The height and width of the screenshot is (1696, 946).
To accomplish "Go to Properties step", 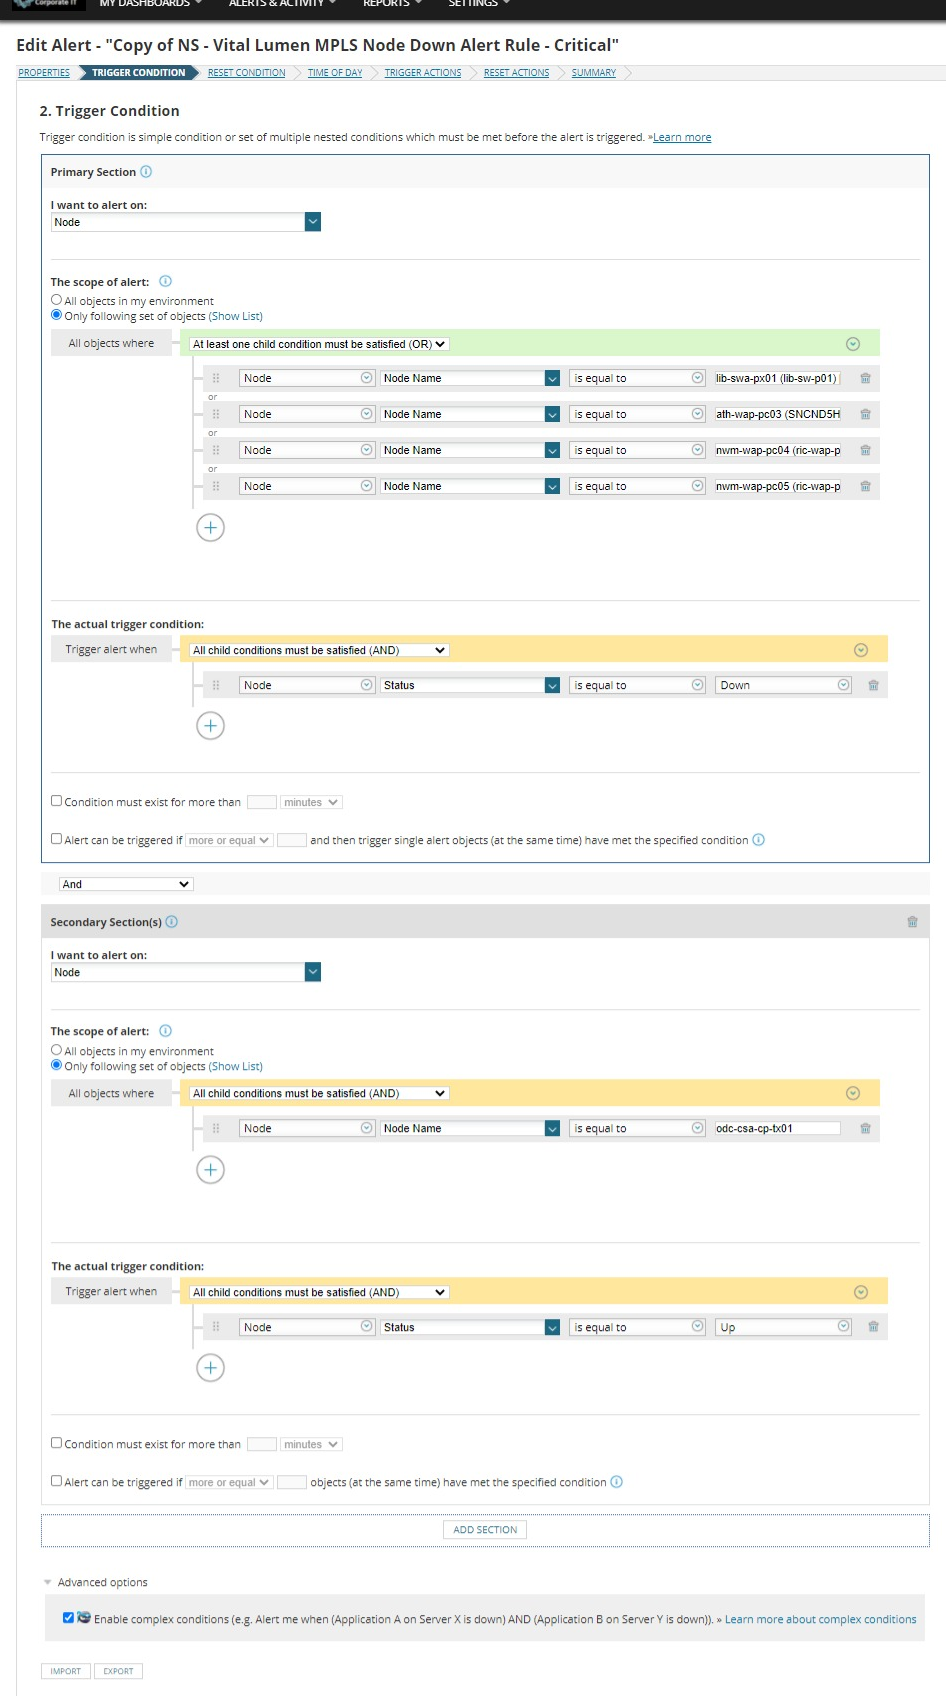I will pos(44,73).
